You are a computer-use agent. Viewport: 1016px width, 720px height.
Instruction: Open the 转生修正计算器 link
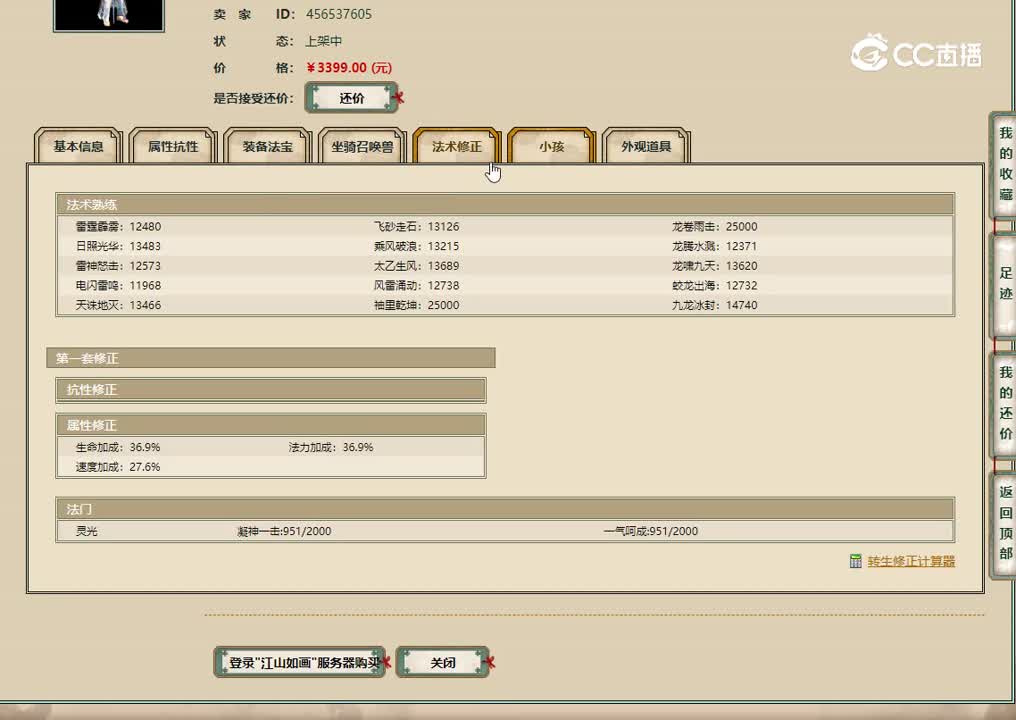911,561
